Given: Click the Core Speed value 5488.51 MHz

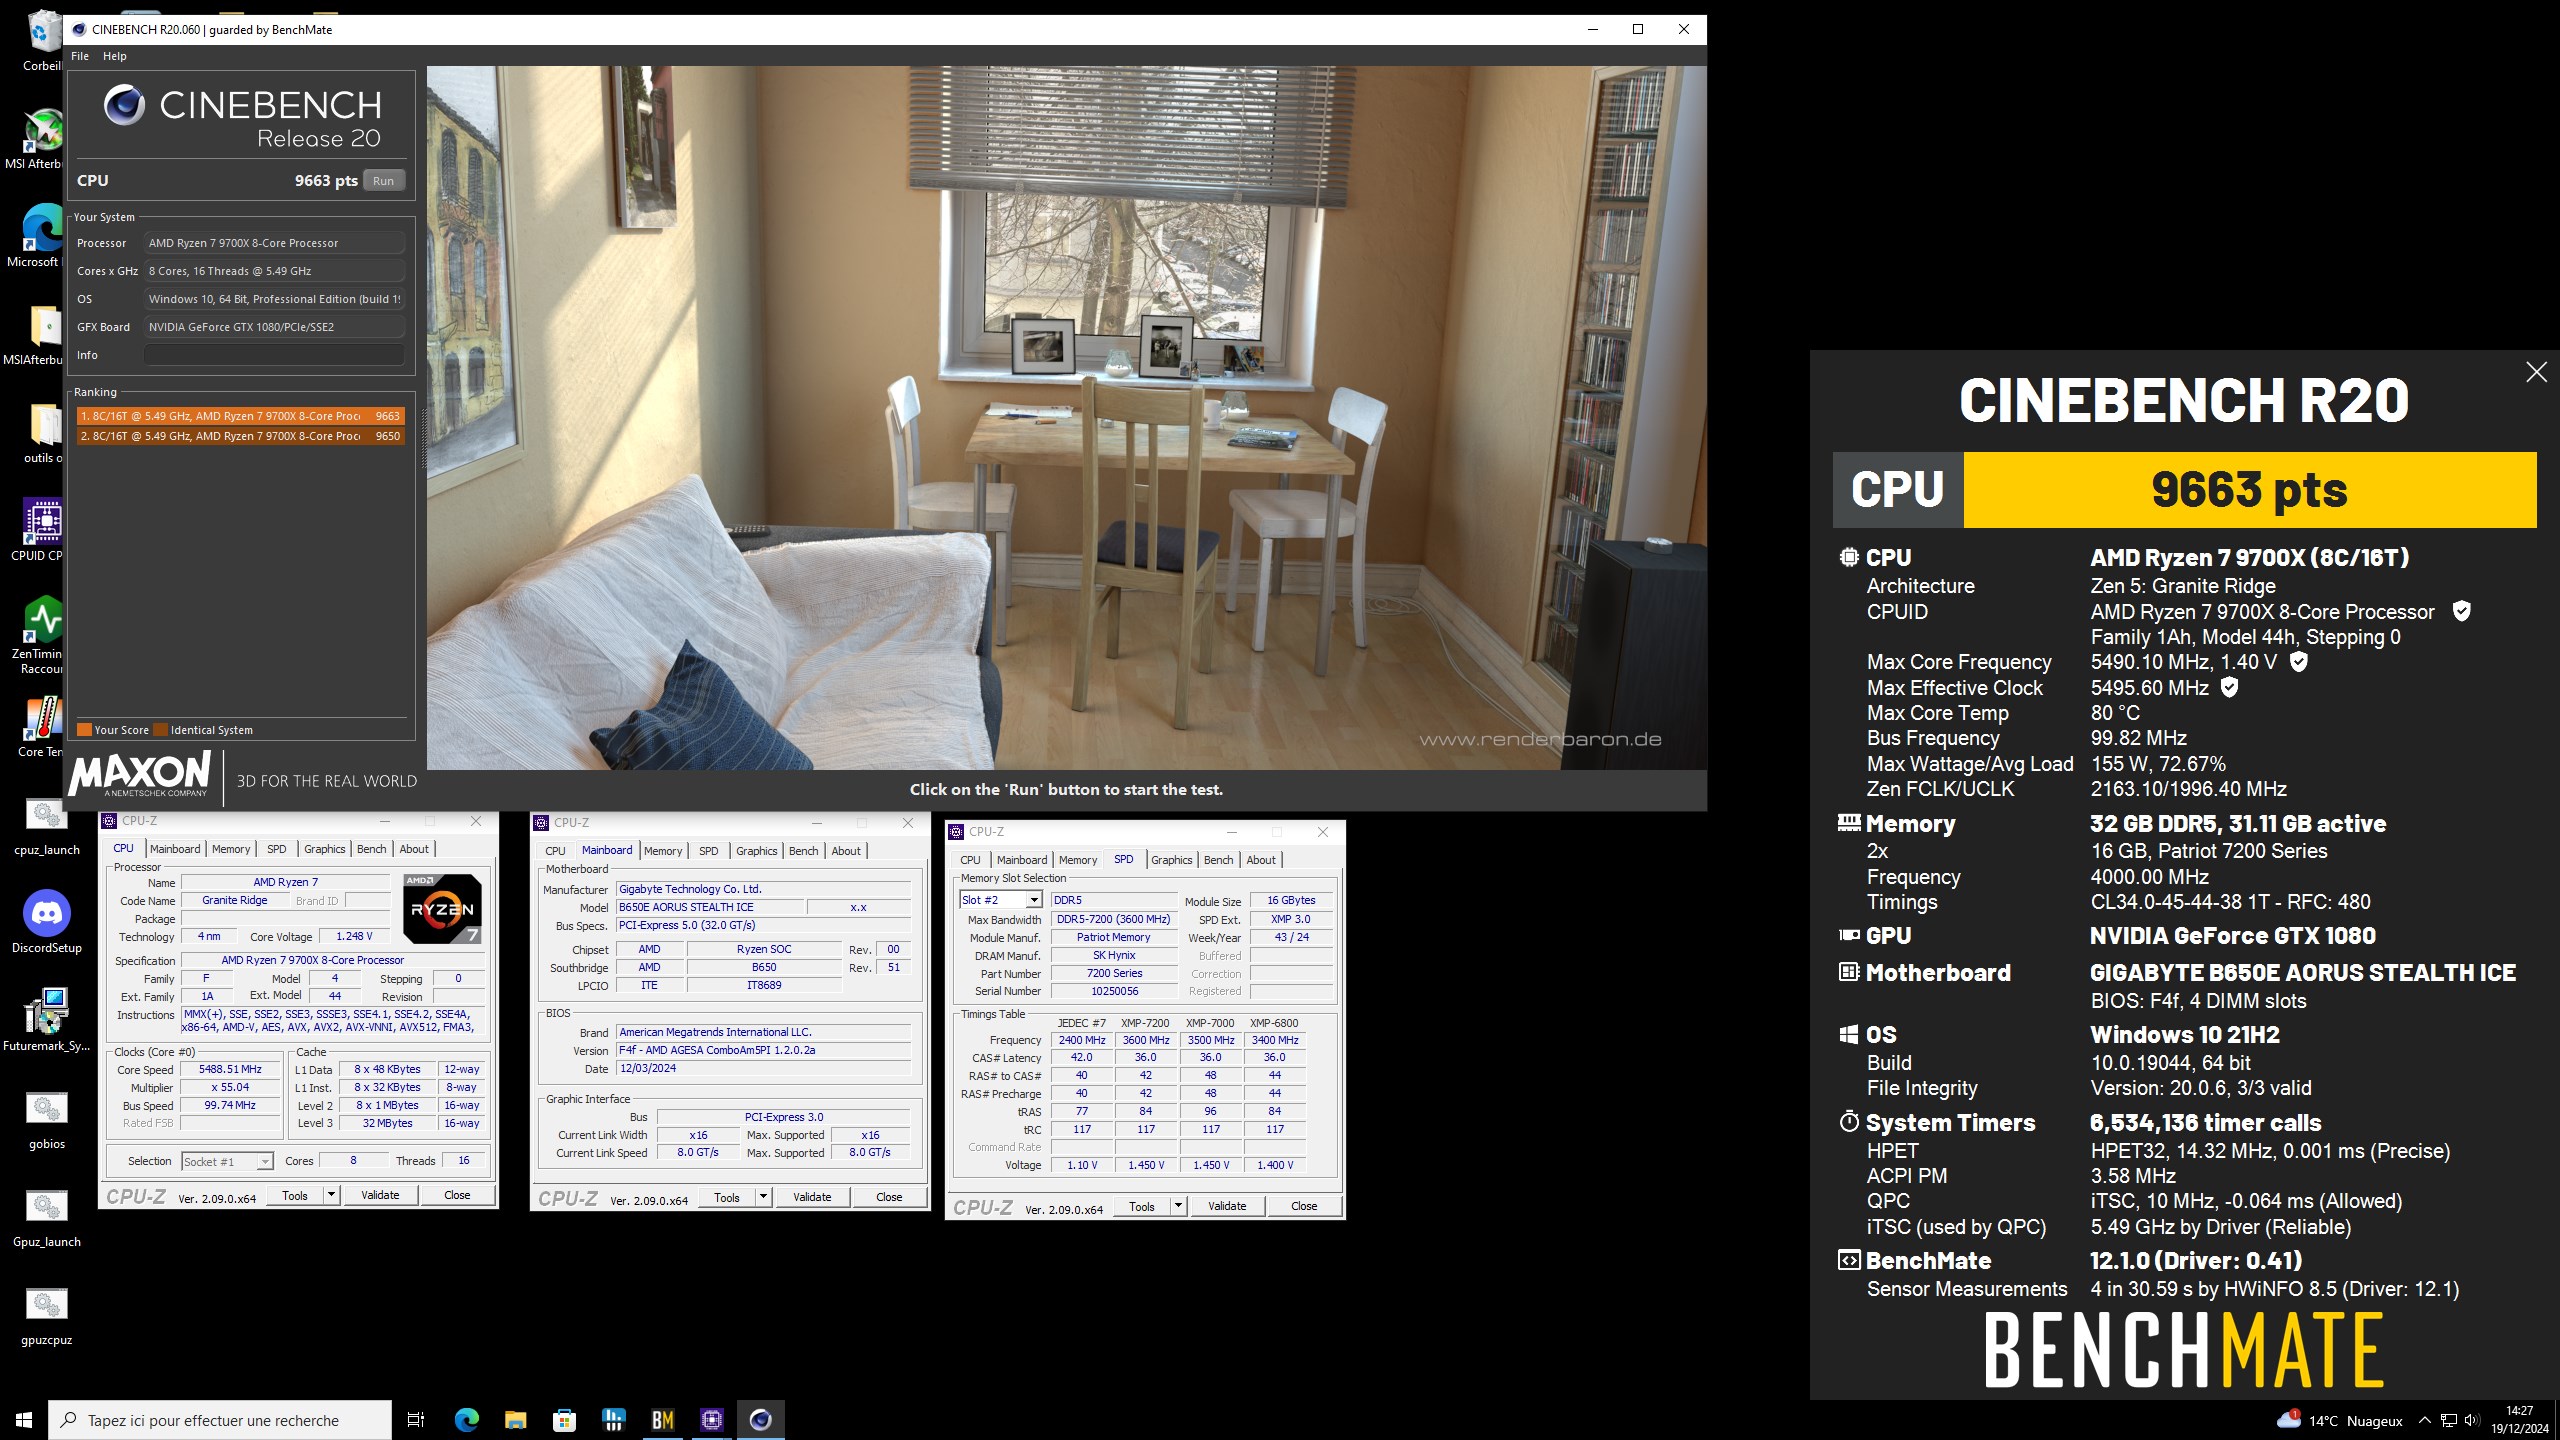Looking at the screenshot, I should pyautogui.click(x=230, y=1069).
